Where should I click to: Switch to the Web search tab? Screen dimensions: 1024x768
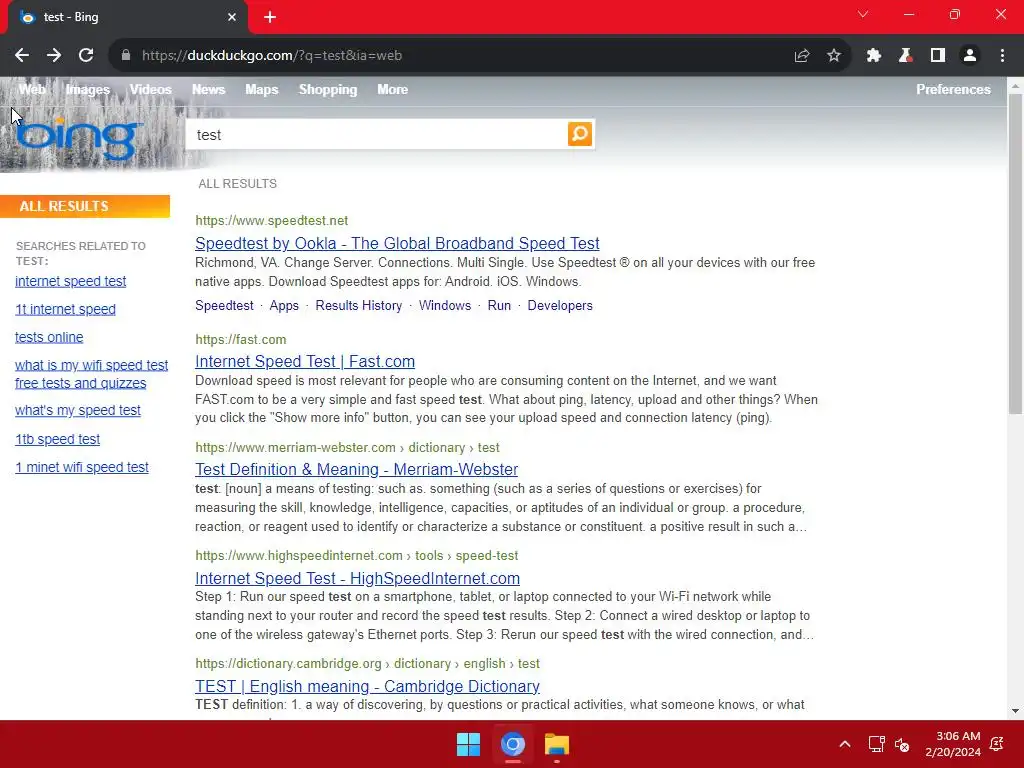[32, 89]
